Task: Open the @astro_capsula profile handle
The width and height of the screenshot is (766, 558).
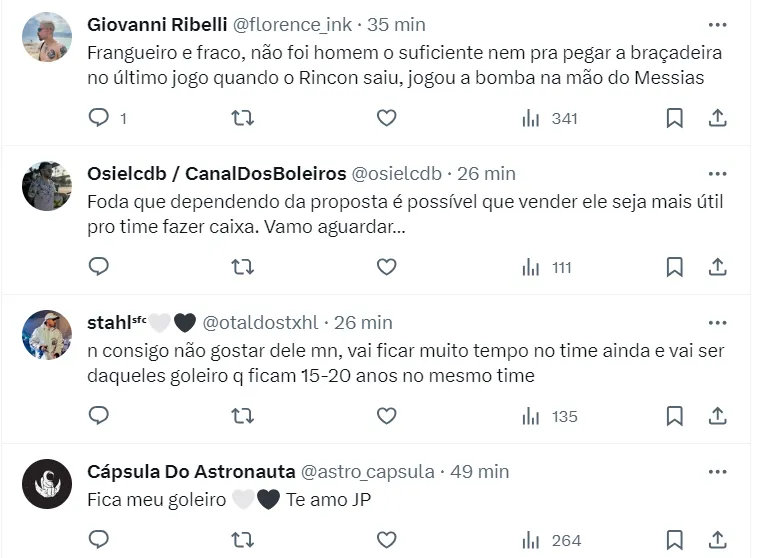Action: click(367, 471)
